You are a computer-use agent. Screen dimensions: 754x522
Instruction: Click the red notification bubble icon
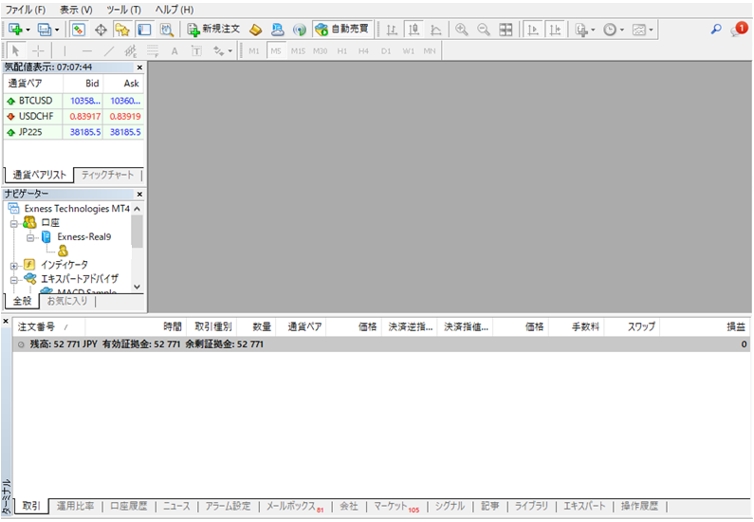(x=739, y=29)
